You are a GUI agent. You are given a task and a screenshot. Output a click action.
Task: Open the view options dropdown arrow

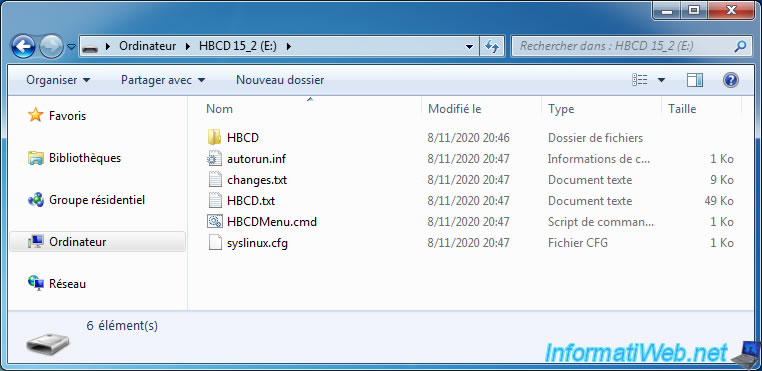click(661, 80)
